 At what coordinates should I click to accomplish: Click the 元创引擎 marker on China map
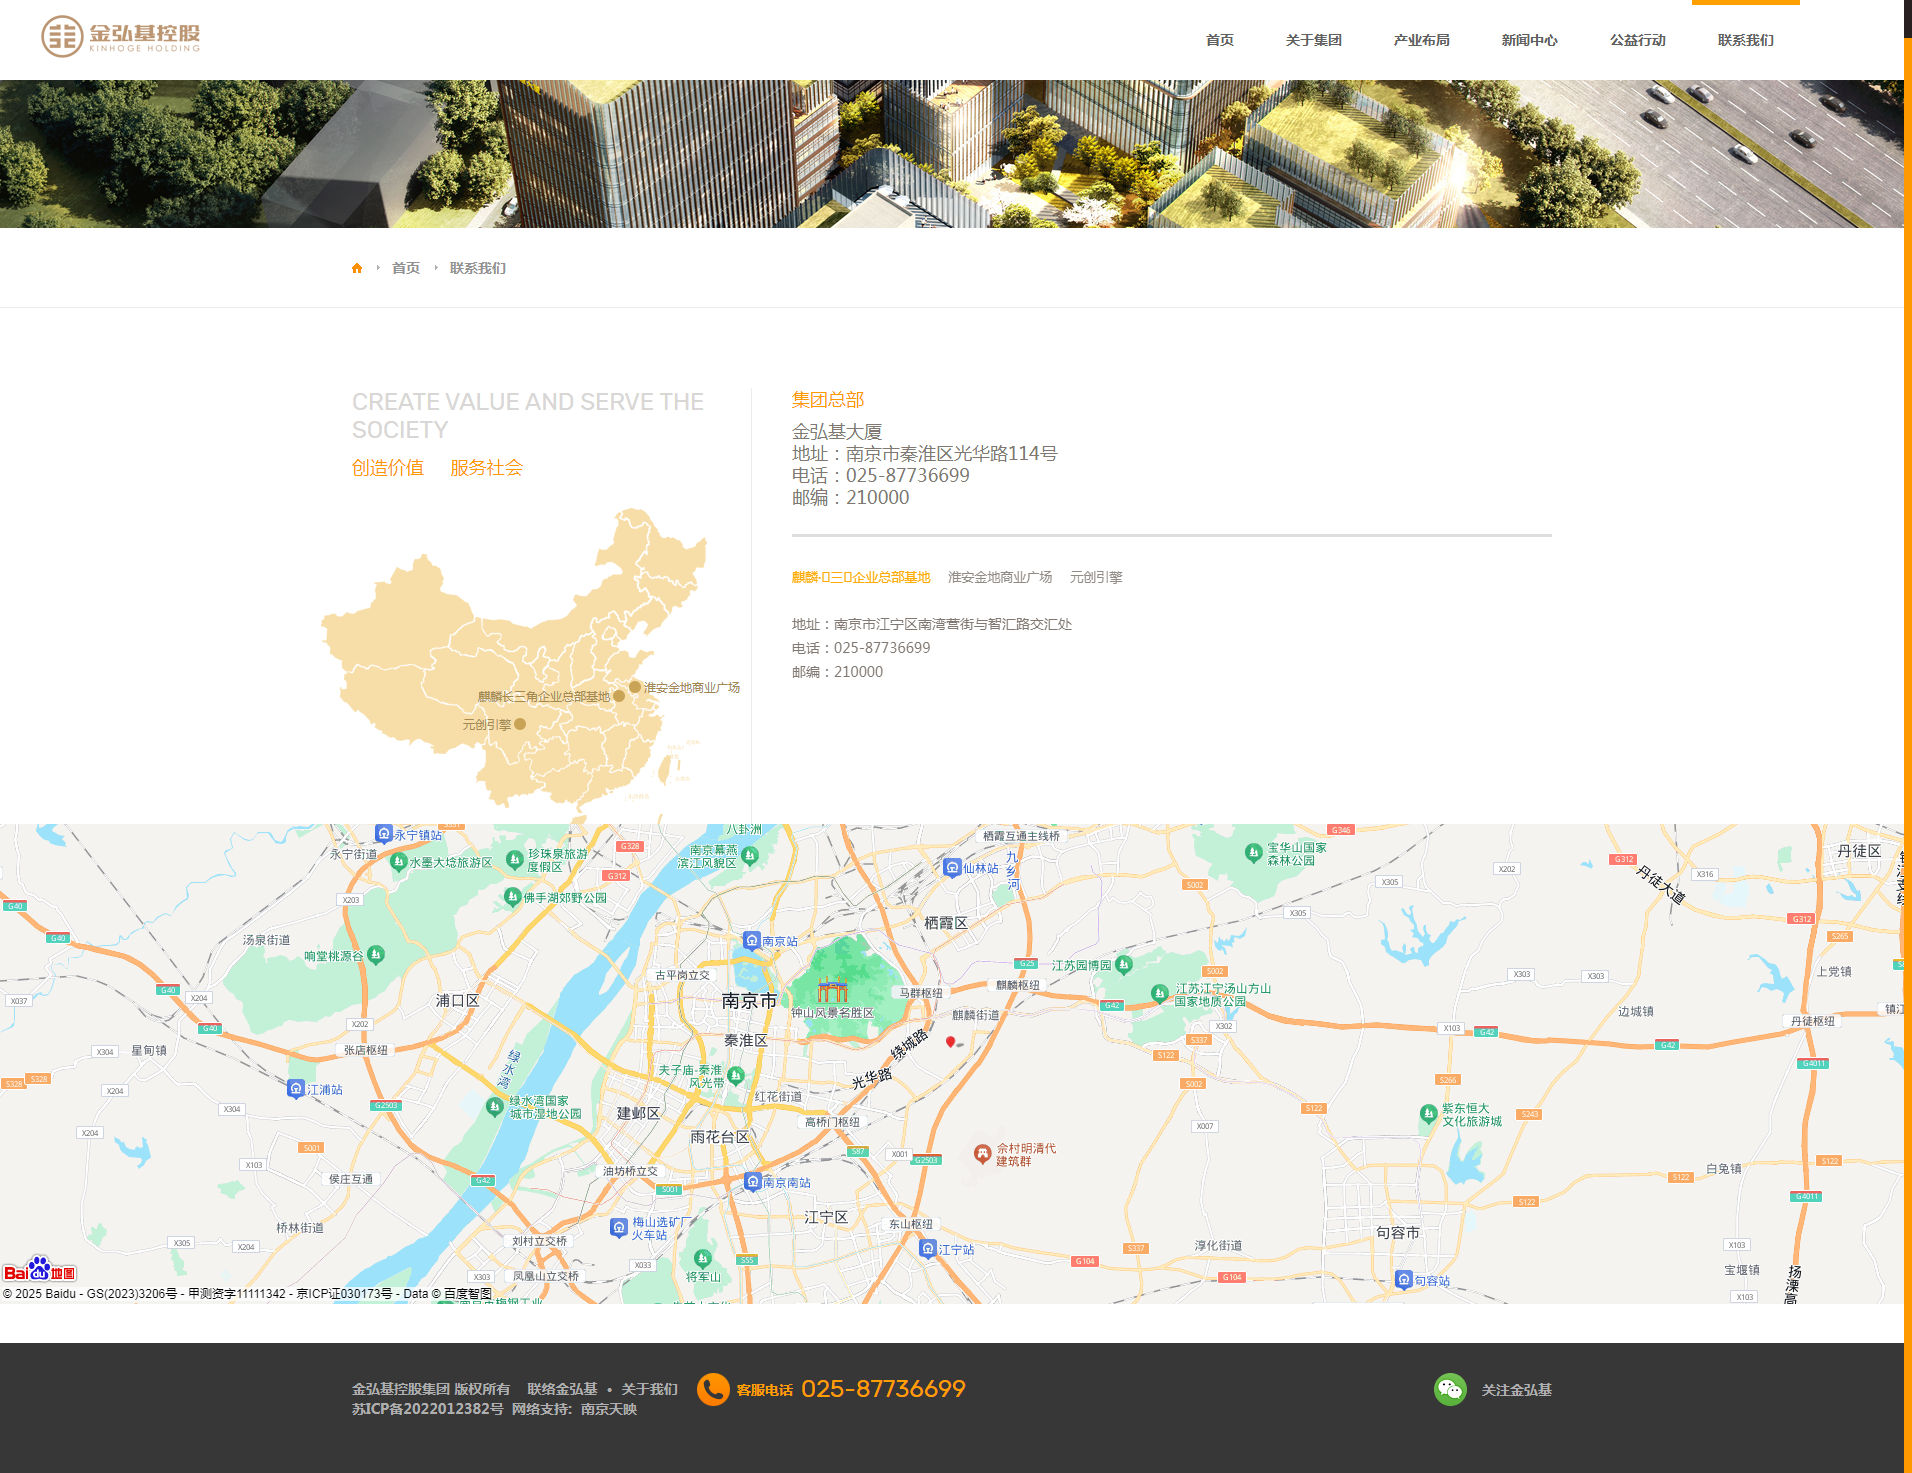pyautogui.click(x=521, y=724)
